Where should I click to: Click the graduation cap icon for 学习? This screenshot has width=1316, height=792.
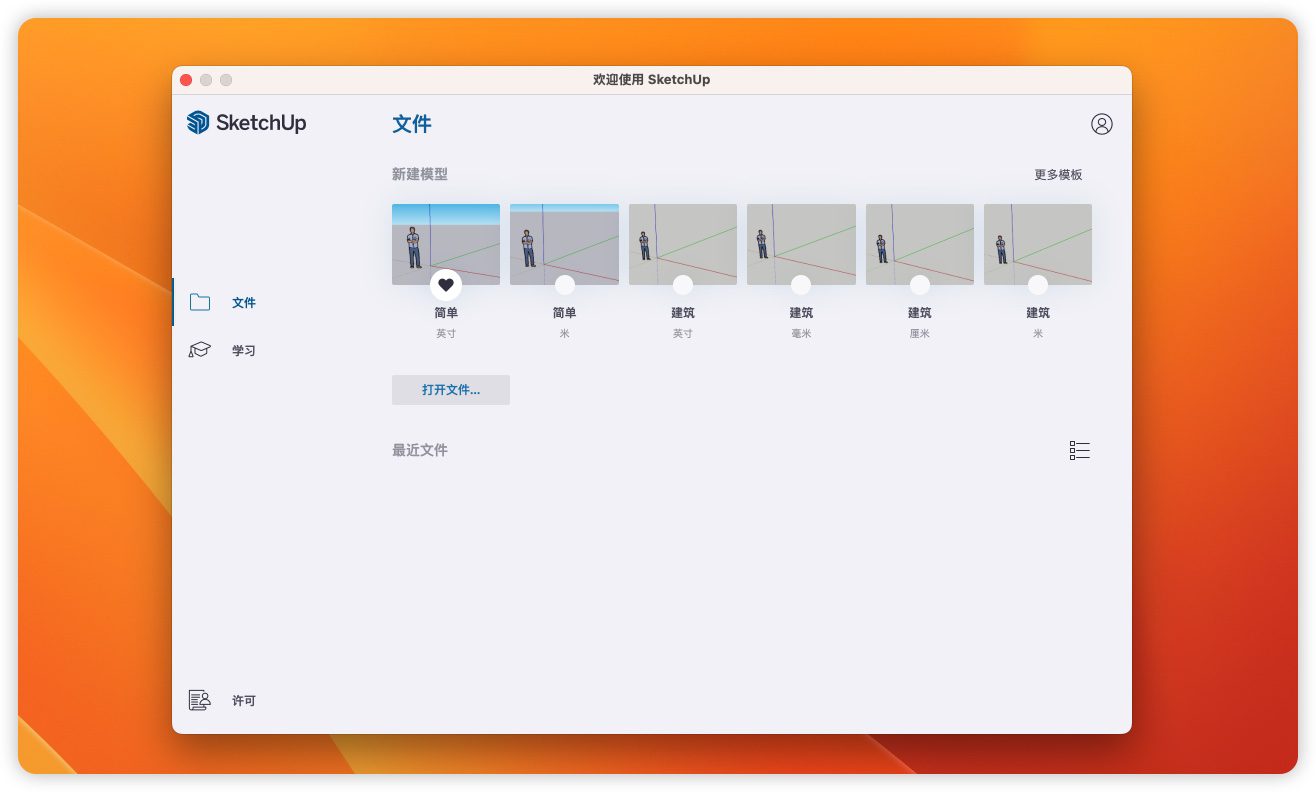point(200,350)
